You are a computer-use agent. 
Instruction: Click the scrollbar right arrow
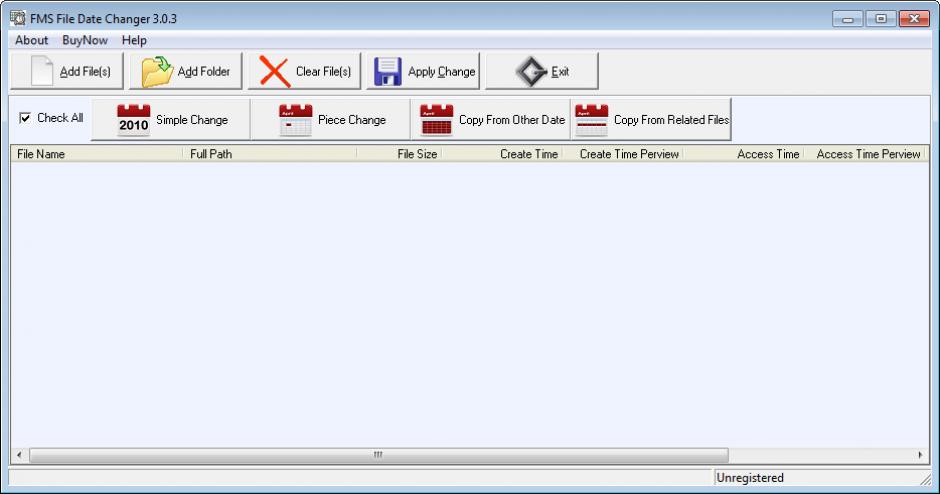point(920,455)
